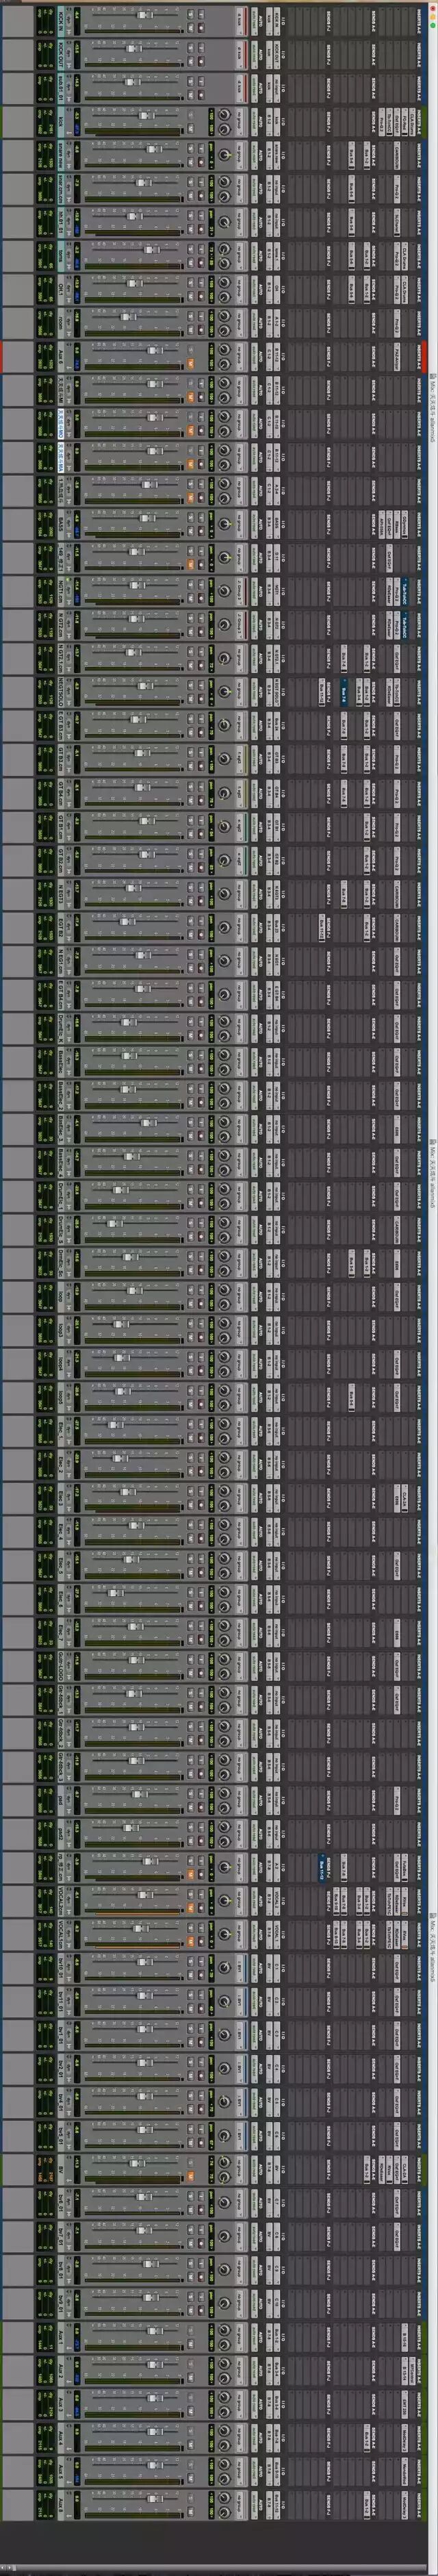This screenshot has height=2576, width=438.
Task: Select the room track name
Action: pos(60,322)
